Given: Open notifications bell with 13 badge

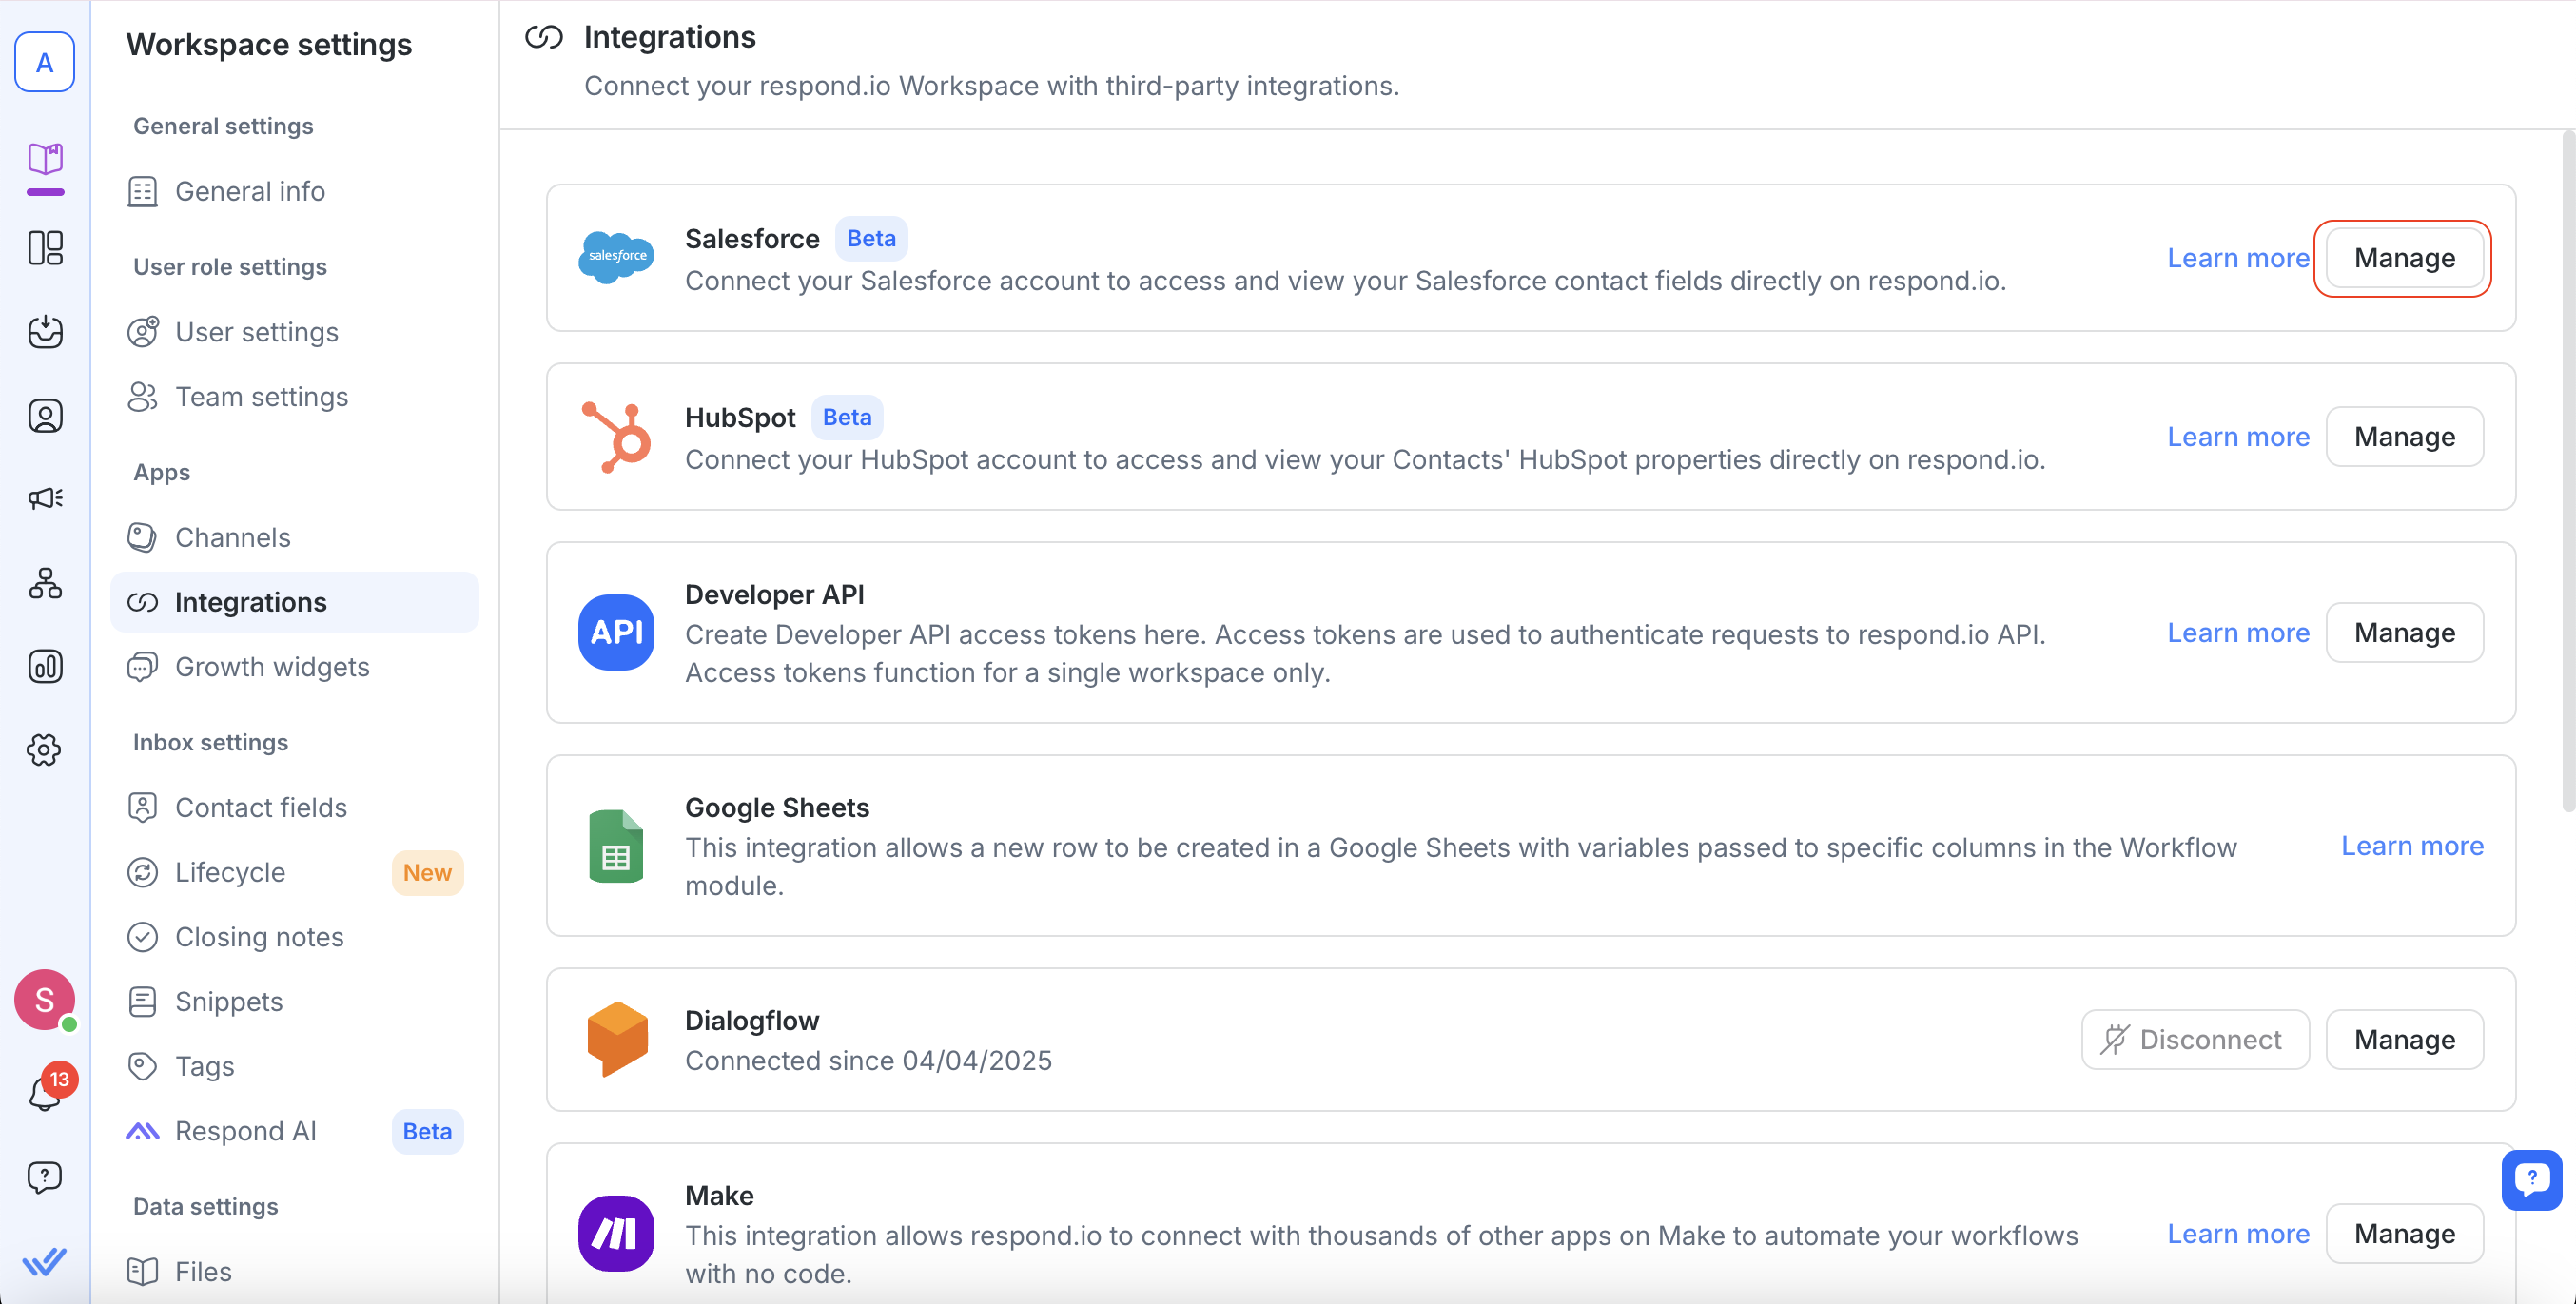Looking at the screenshot, I should (45, 1092).
